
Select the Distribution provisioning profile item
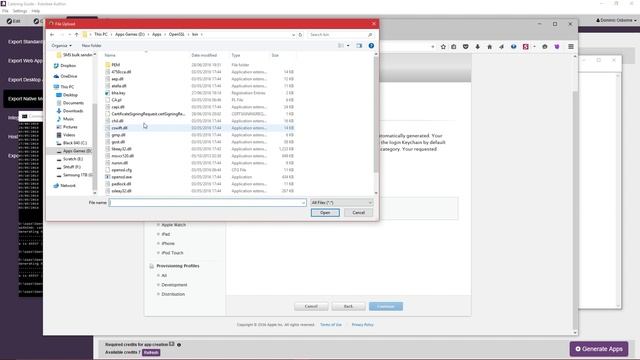click(173, 294)
